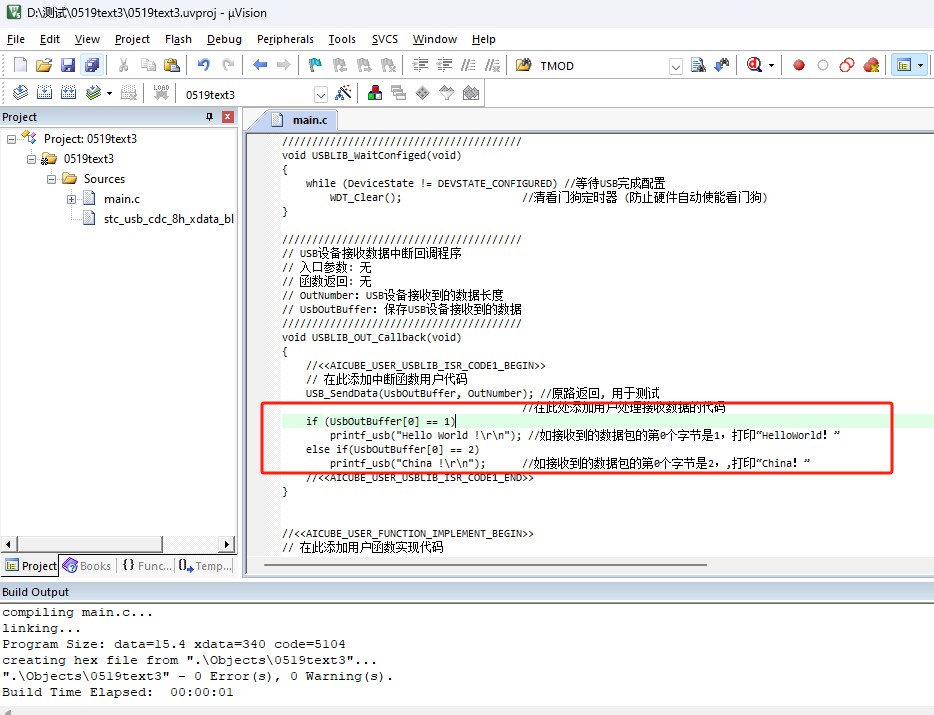Rebuild all target files icon

point(69,92)
